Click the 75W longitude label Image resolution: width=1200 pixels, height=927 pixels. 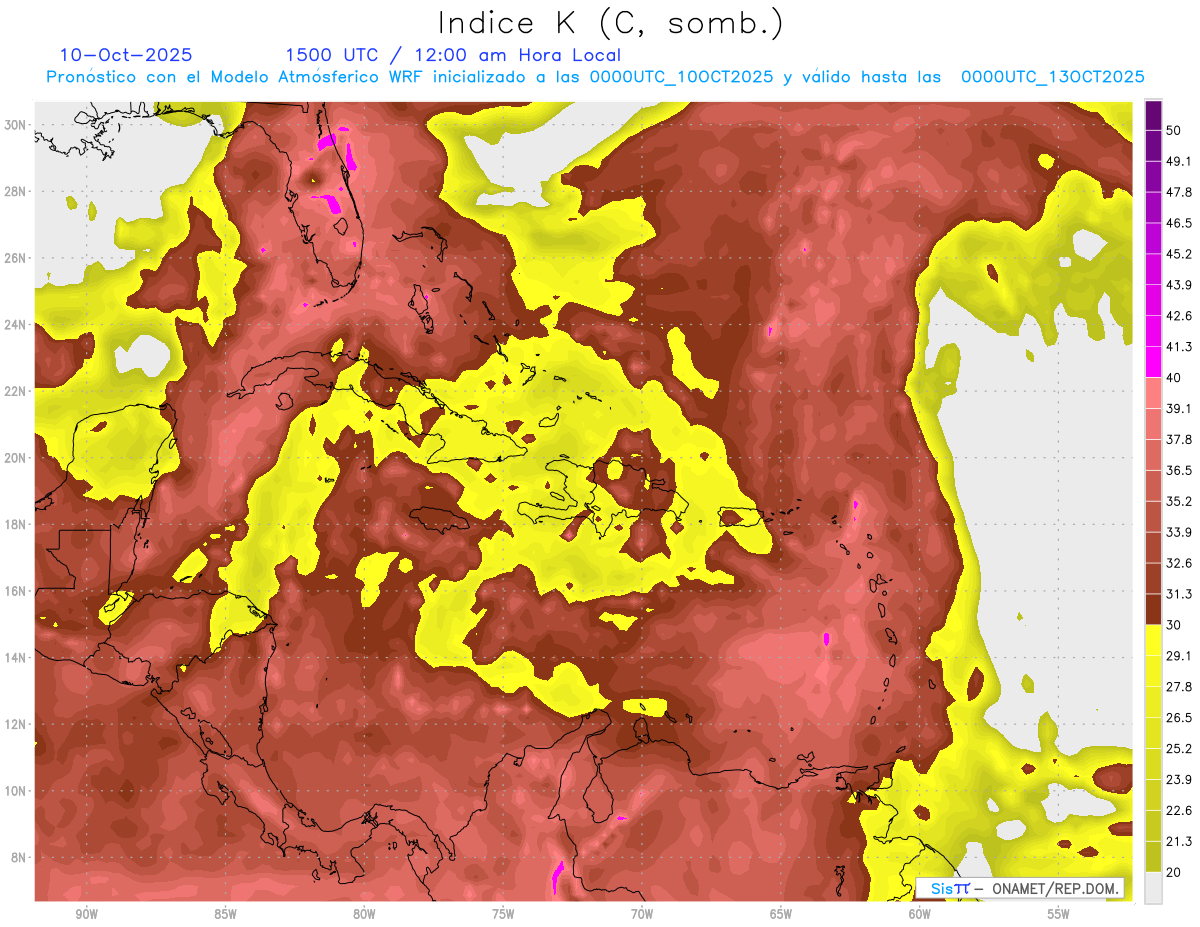[x=503, y=914]
